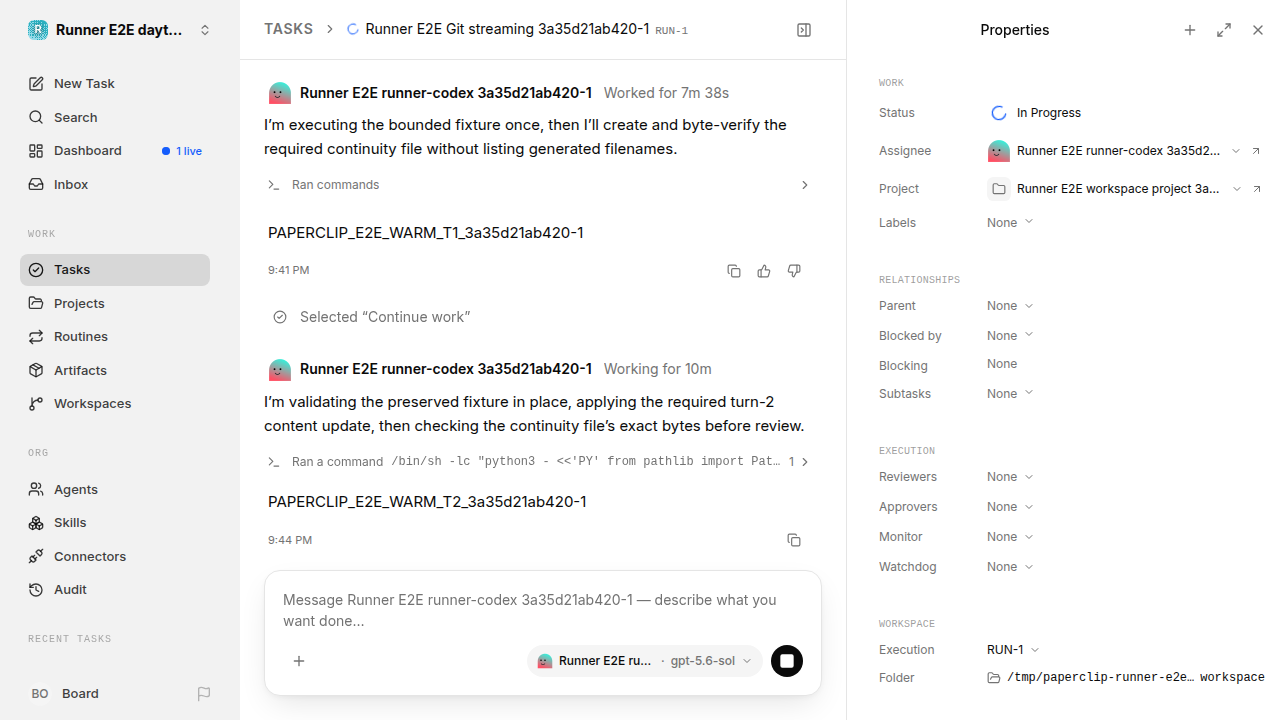Expand the Ran commands row
The height and width of the screenshot is (720, 1280).
pyautogui.click(x=539, y=185)
